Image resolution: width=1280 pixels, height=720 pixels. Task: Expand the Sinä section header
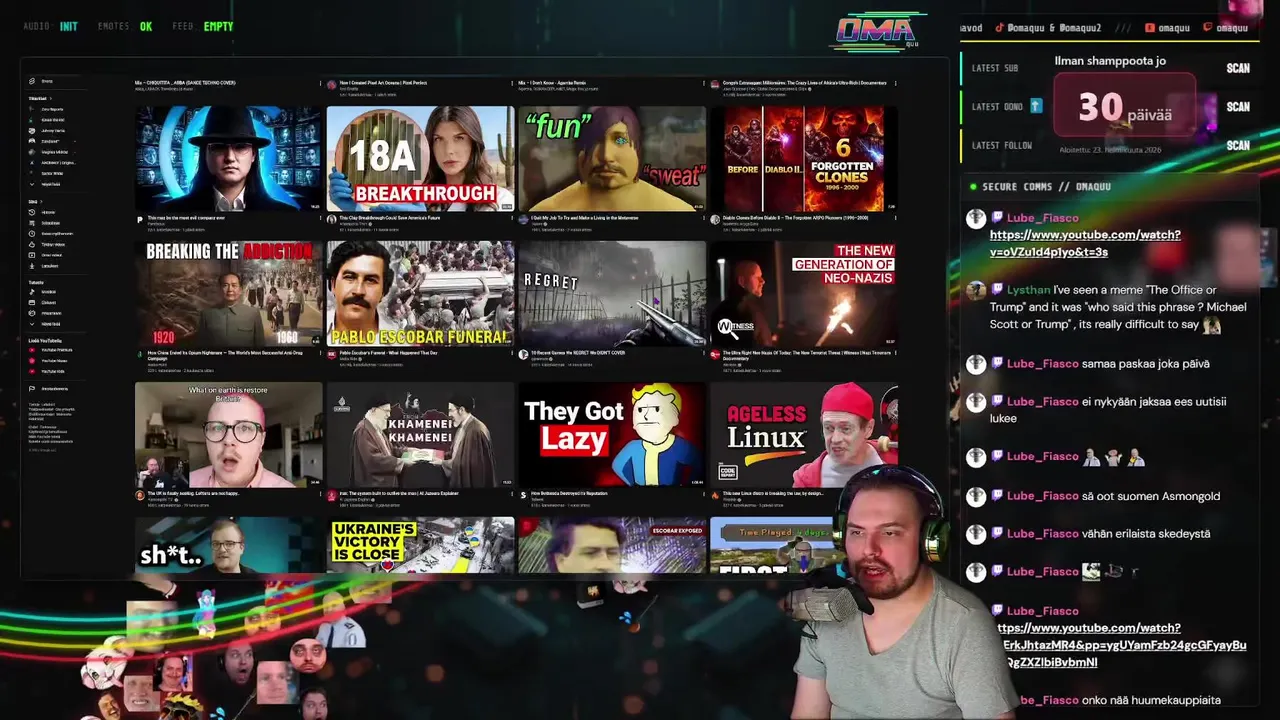[x=35, y=202]
